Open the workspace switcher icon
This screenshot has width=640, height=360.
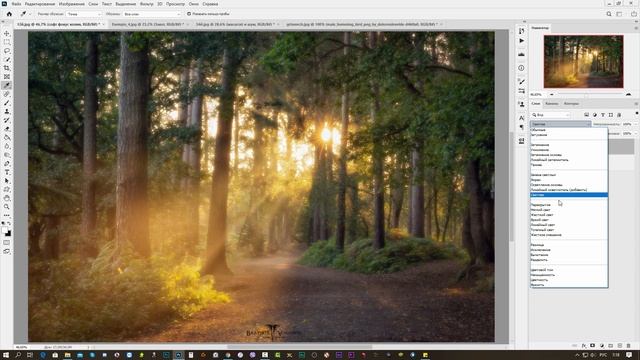(620, 14)
